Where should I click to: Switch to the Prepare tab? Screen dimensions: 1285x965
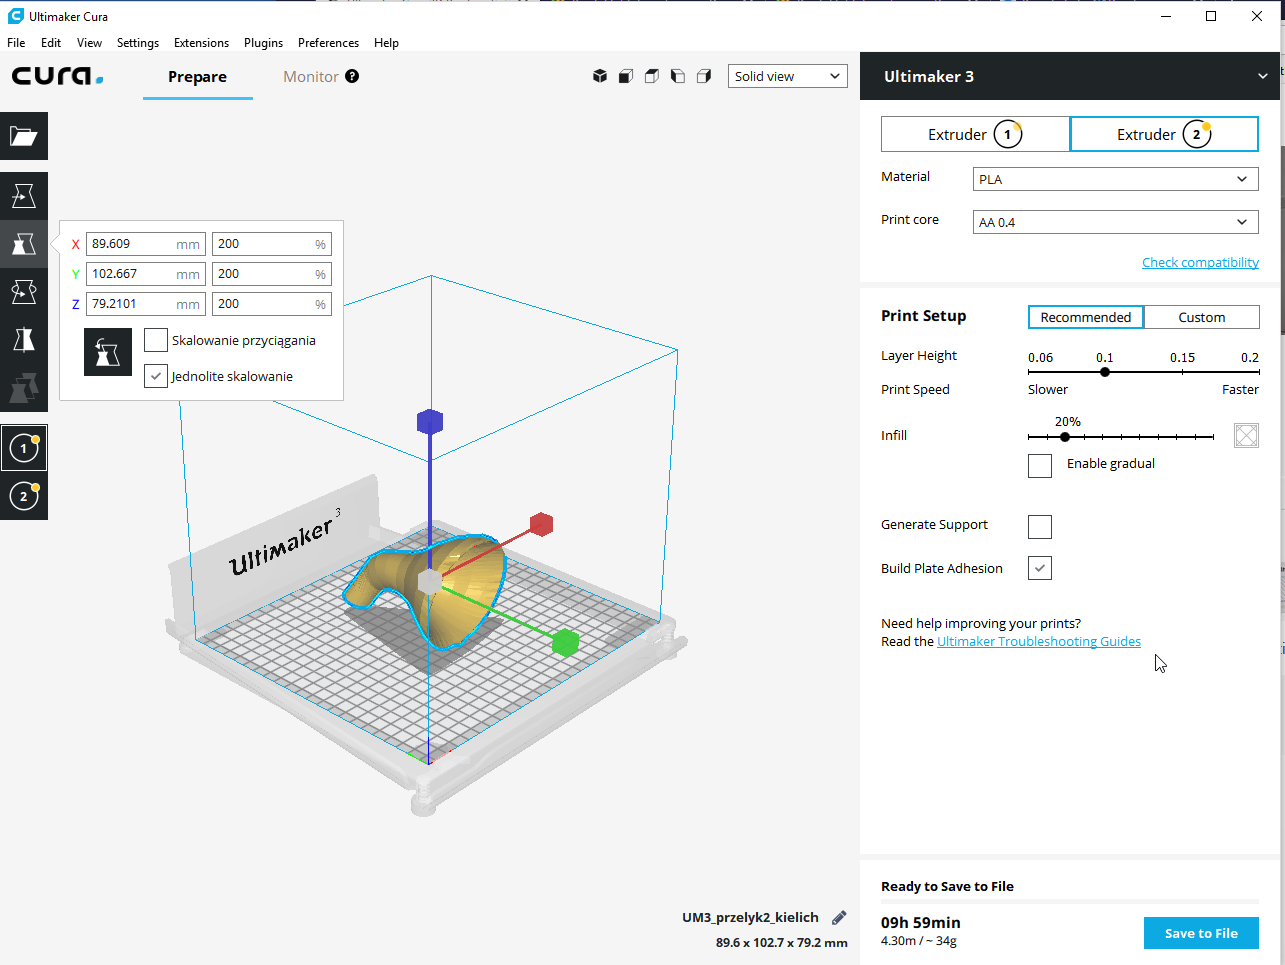198,76
